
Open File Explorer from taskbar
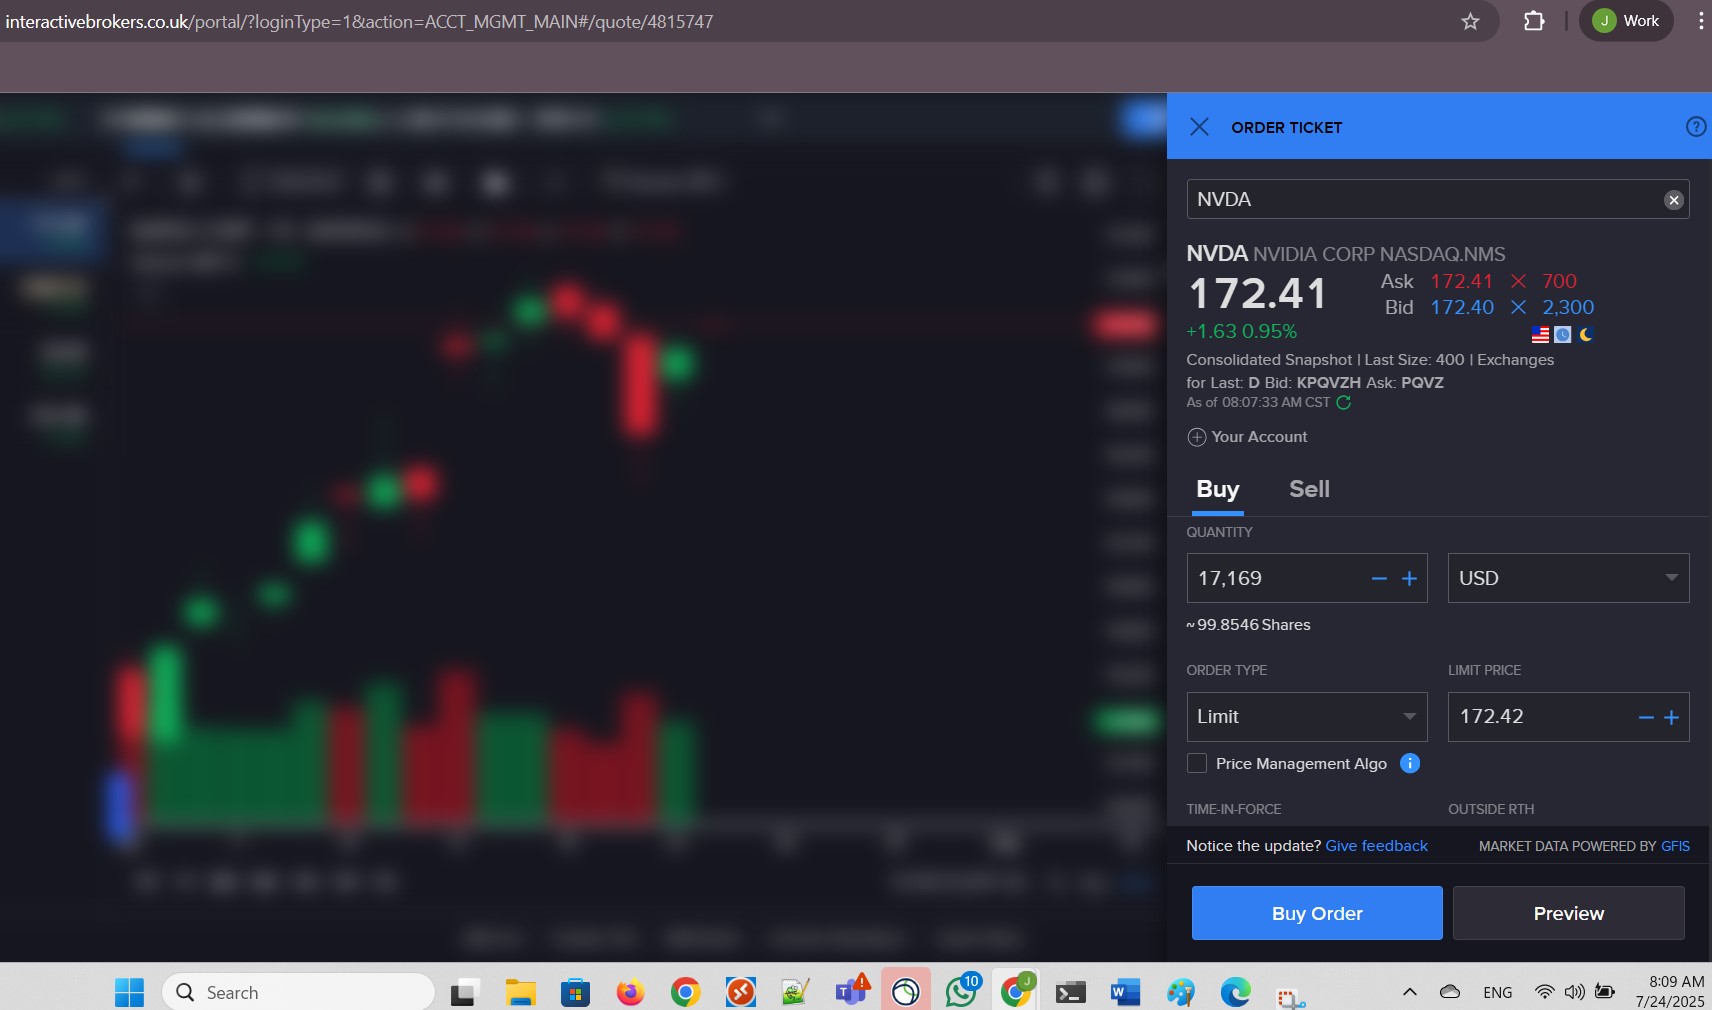point(520,992)
